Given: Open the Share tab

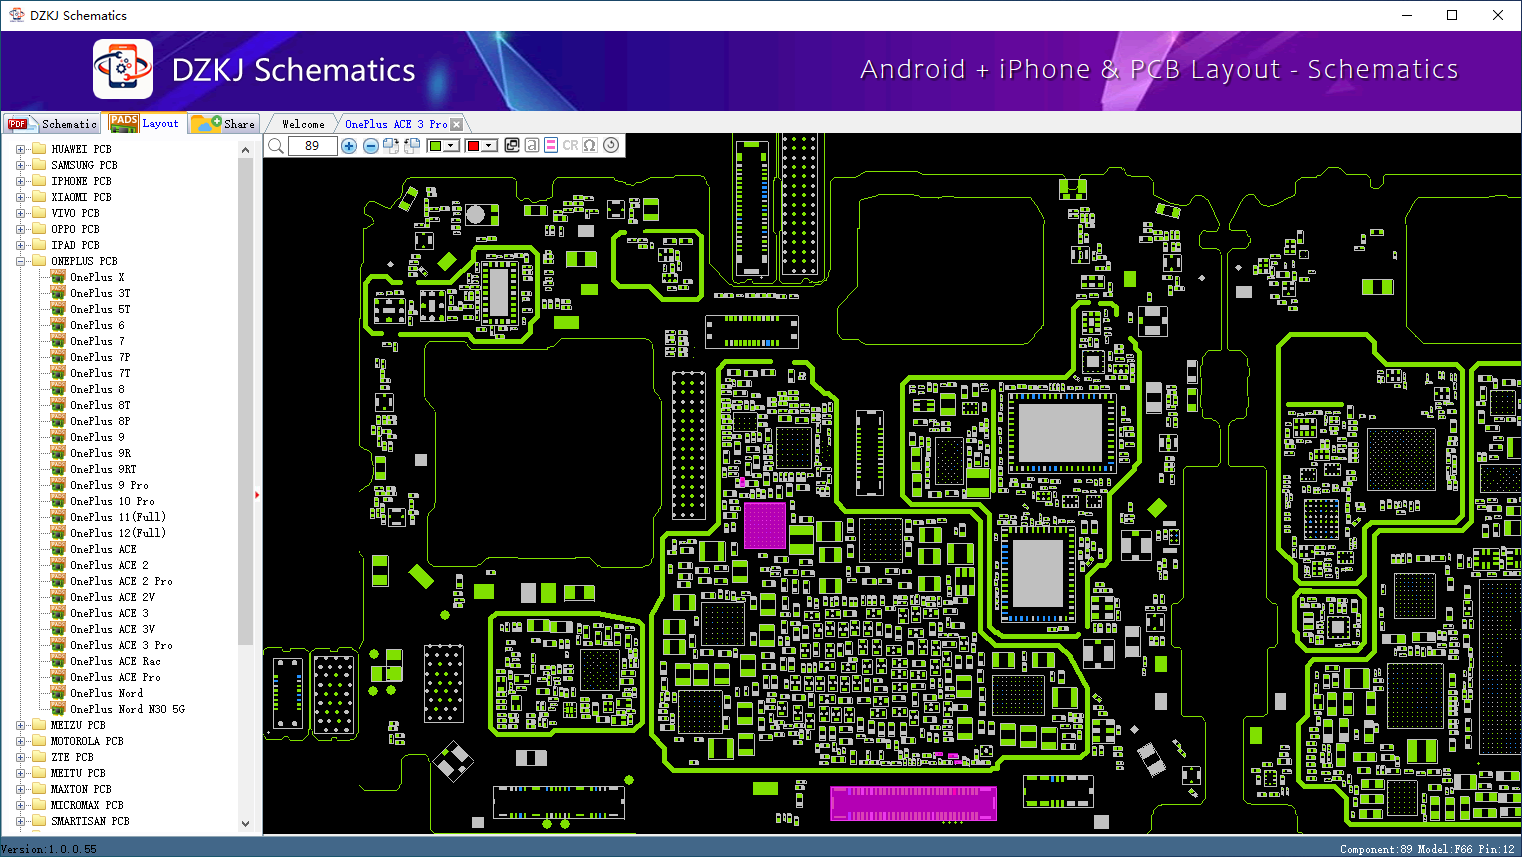Looking at the screenshot, I should pos(224,124).
